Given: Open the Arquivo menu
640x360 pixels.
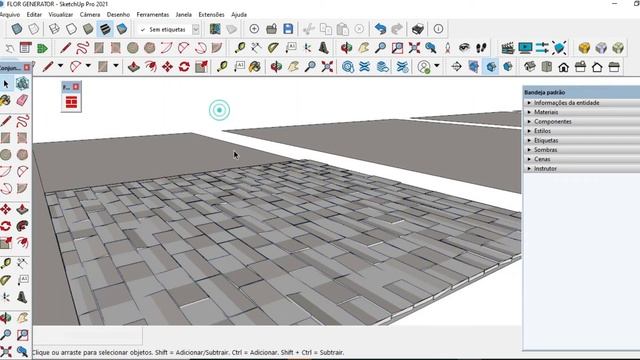Looking at the screenshot, I should pyautogui.click(x=10, y=14).
